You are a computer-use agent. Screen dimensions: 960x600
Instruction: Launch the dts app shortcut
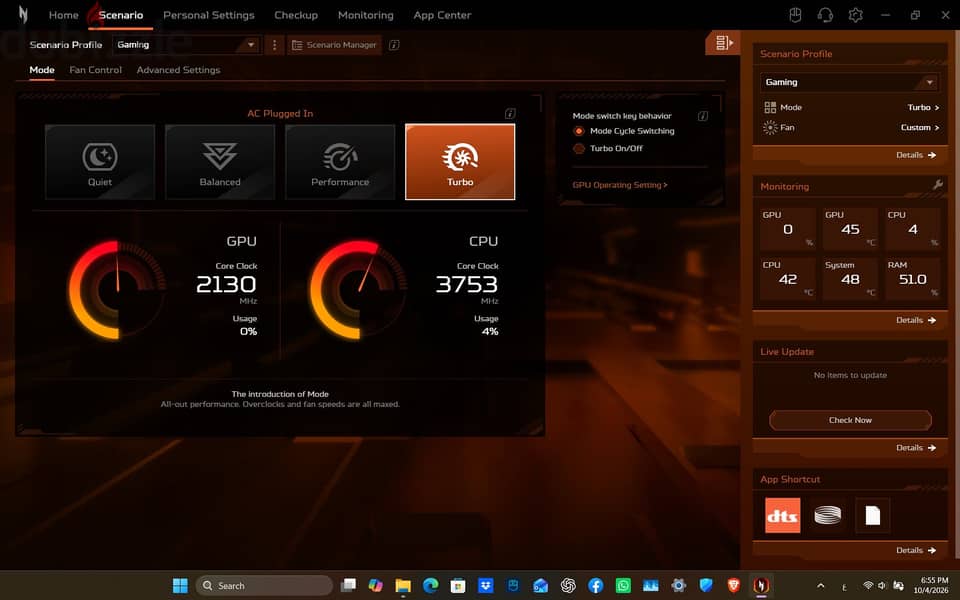(x=782, y=515)
